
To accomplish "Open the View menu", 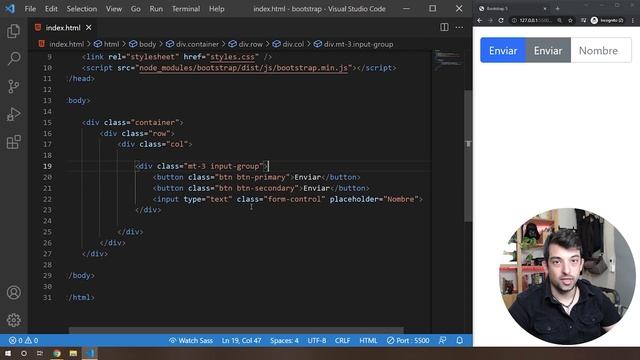I will (113, 9).
